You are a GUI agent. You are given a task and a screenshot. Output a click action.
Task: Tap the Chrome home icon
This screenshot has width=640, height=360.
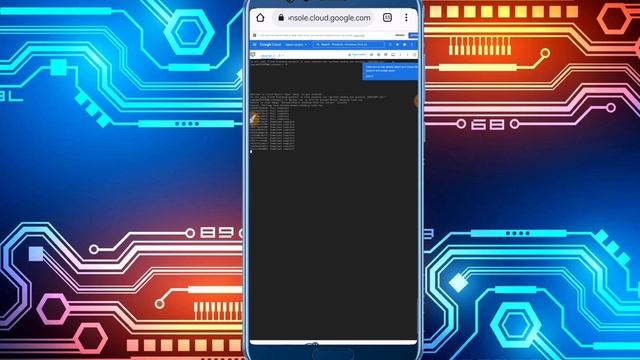click(260, 18)
